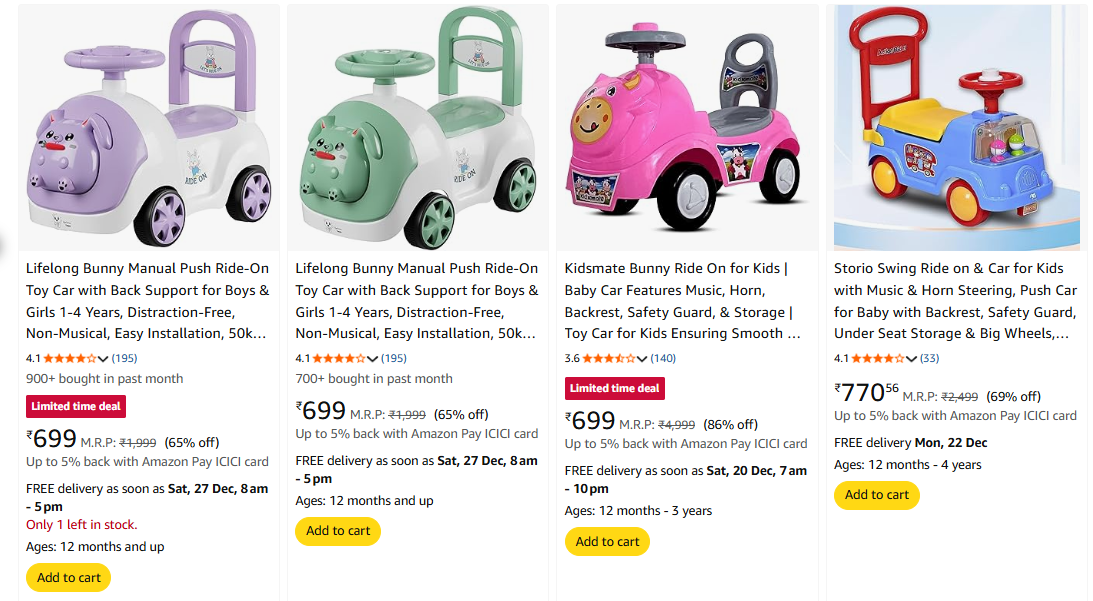Expand rating dropdown for Storio swing car
Image resolution: width=1093 pixels, height=601 pixels.
(912, 358)
